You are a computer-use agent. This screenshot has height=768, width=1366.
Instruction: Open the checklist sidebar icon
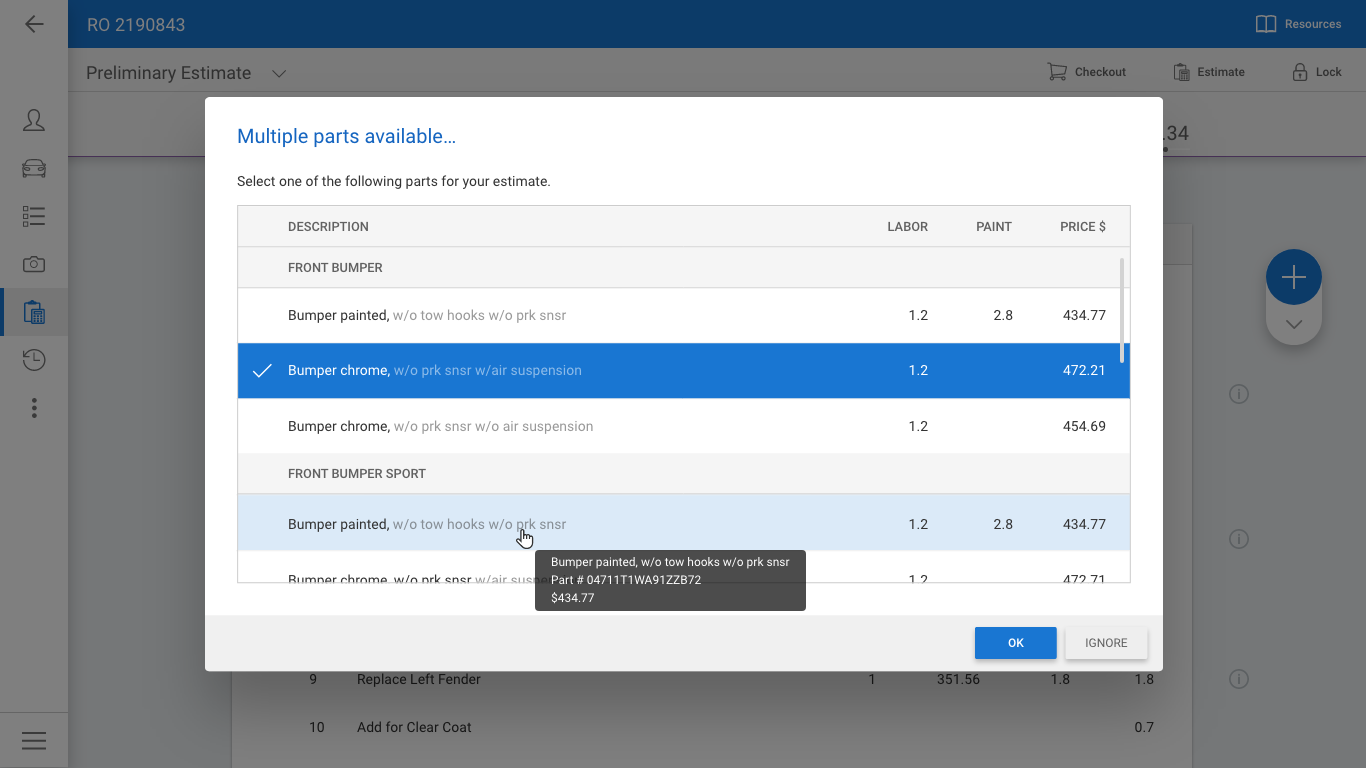tap(34, 216)
